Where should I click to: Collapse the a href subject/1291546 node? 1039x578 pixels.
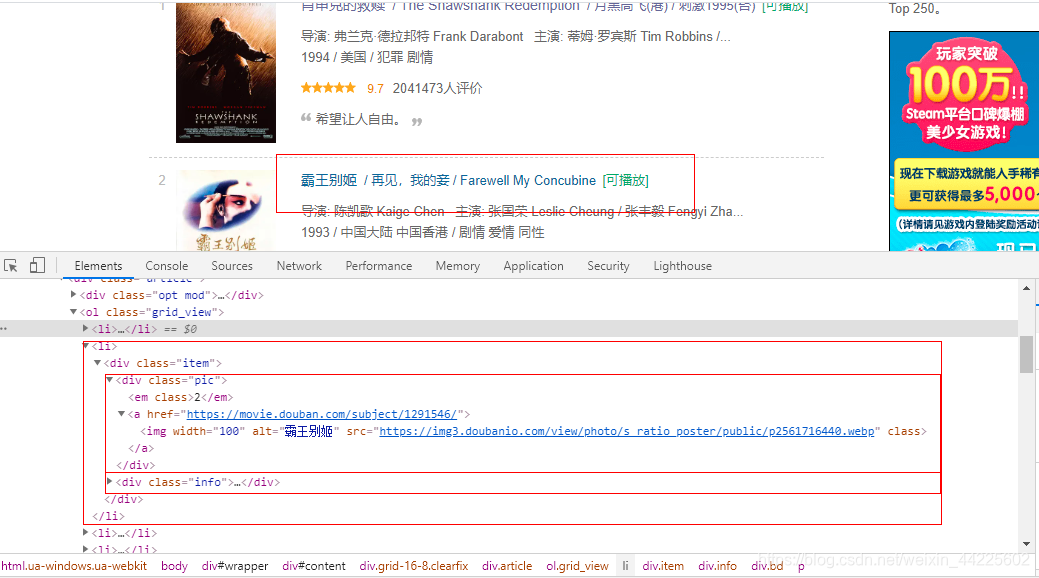[122, 414]
